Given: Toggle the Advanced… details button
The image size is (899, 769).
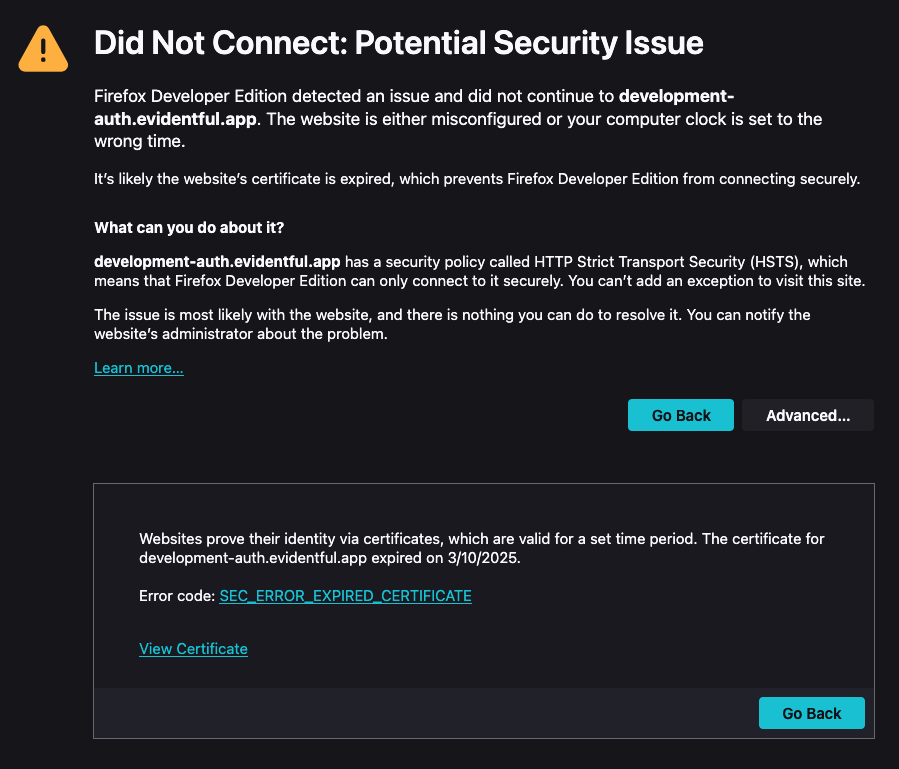Looking at the screenshot, I should (807, 415).
